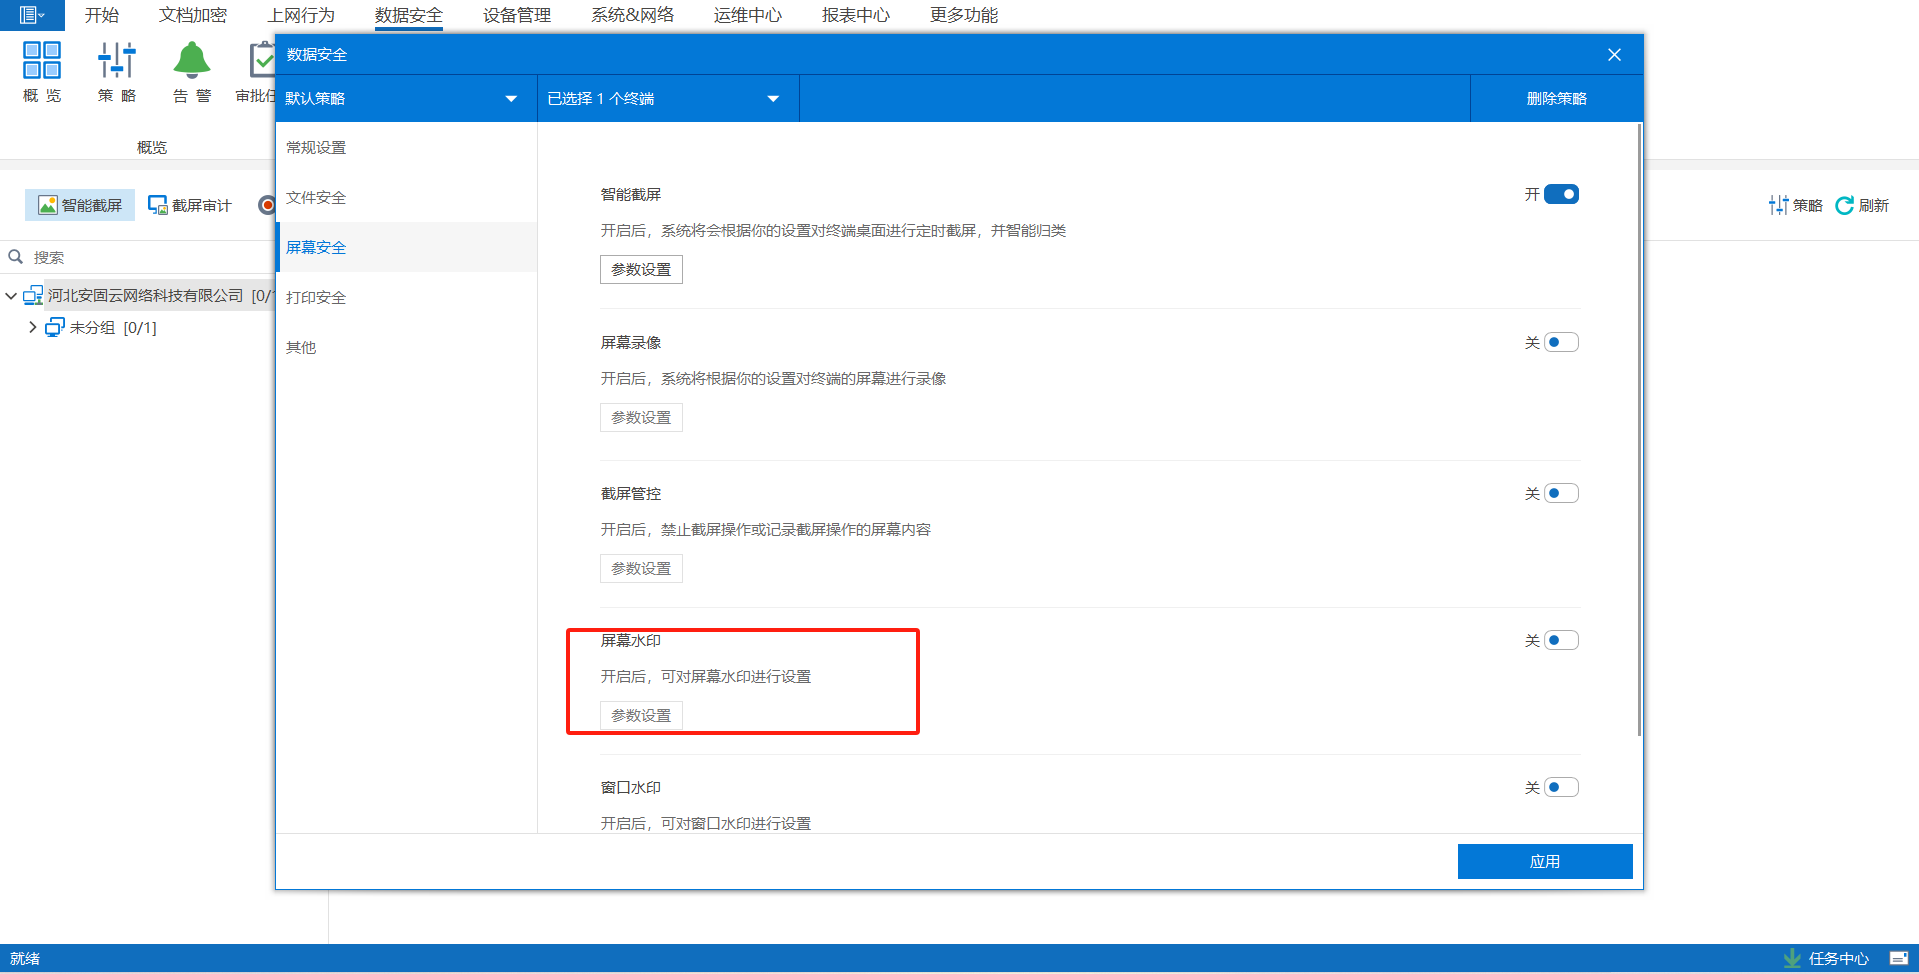Enable the 屏幕水印 toggle switch
Image resolution: width=1919 pixels, height=974 pixels.
pyautogui.click(x=1560, y=641)
